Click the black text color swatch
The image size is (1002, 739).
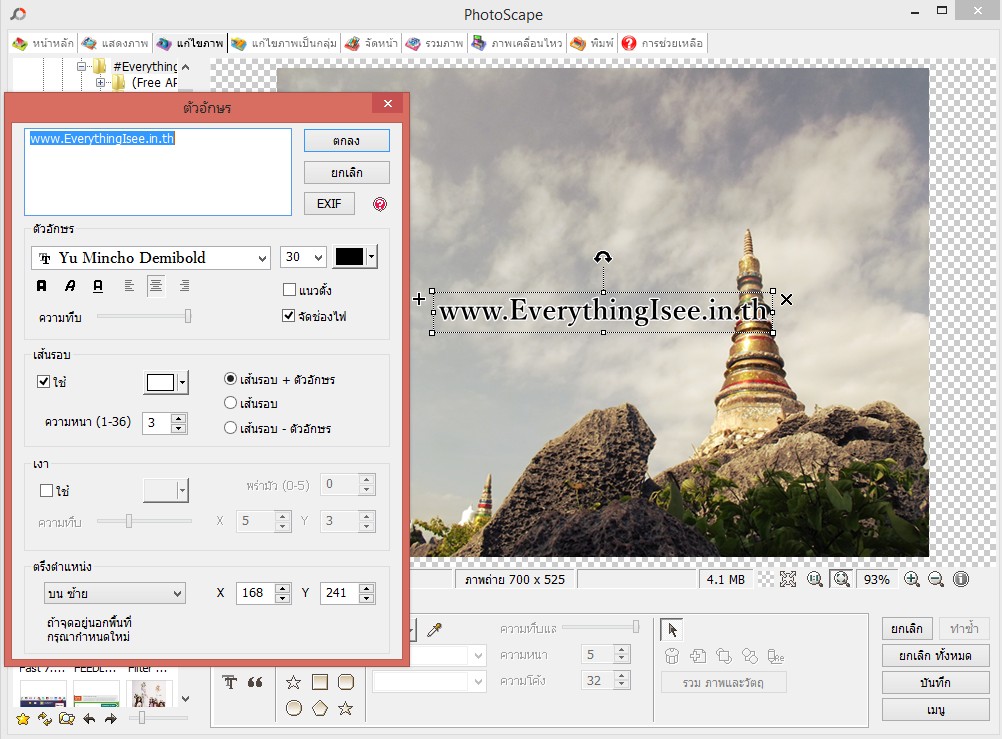click(x=350, y=256)
